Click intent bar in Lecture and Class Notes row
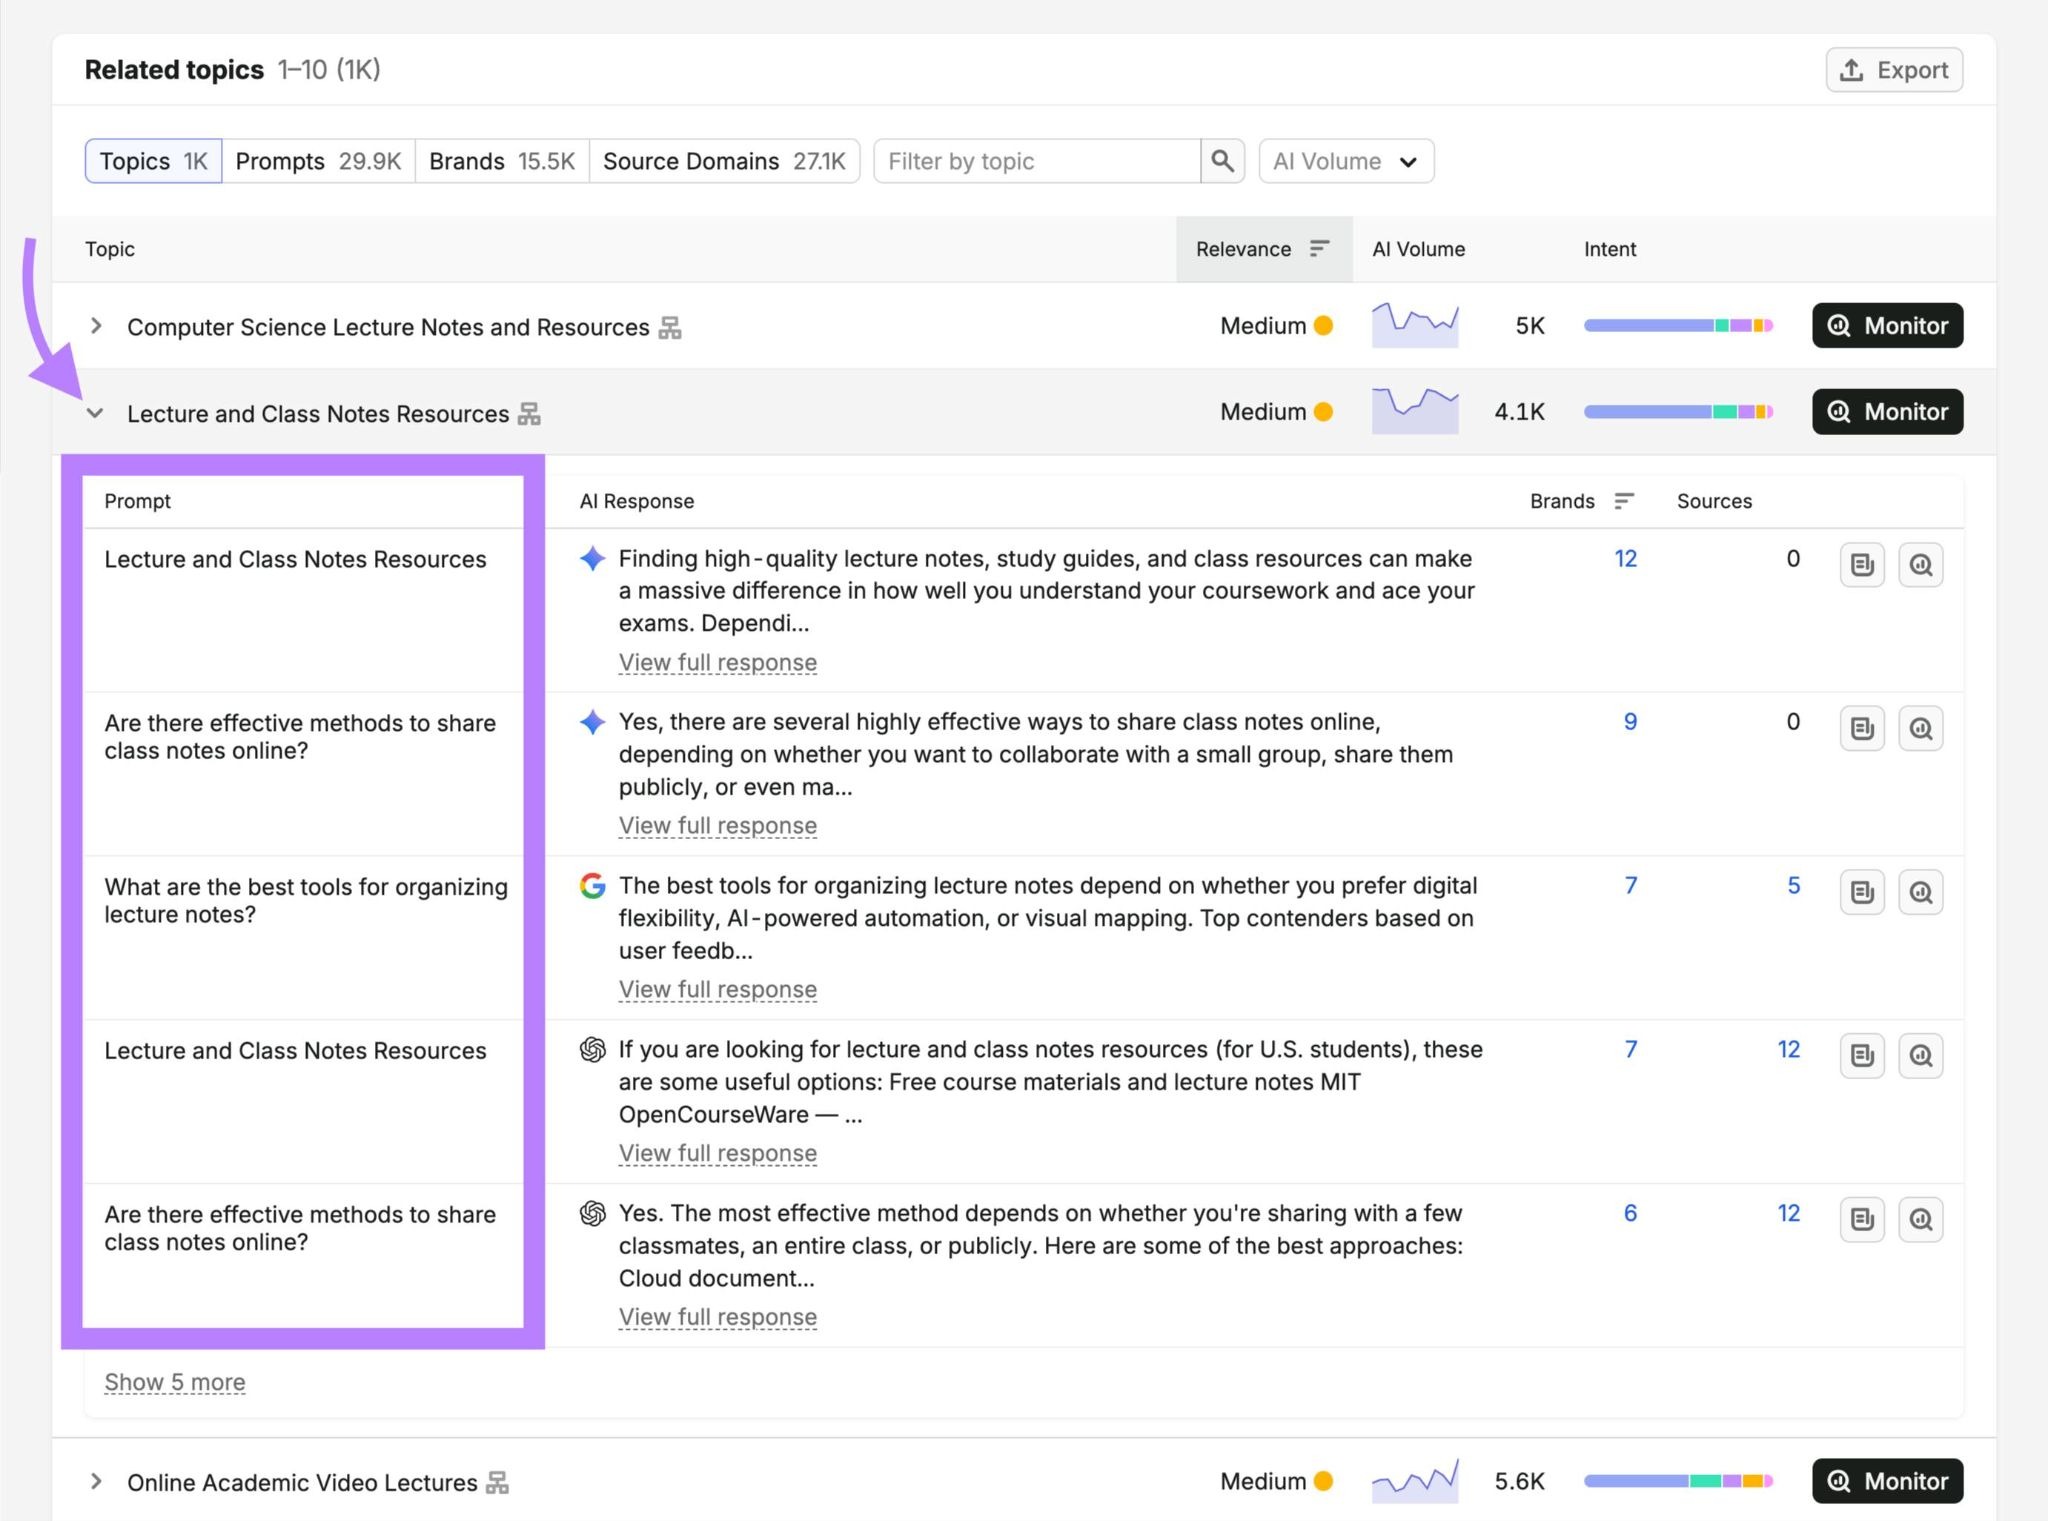The height and width of the screenshot is (1521, 2048). pos(1678,412)
